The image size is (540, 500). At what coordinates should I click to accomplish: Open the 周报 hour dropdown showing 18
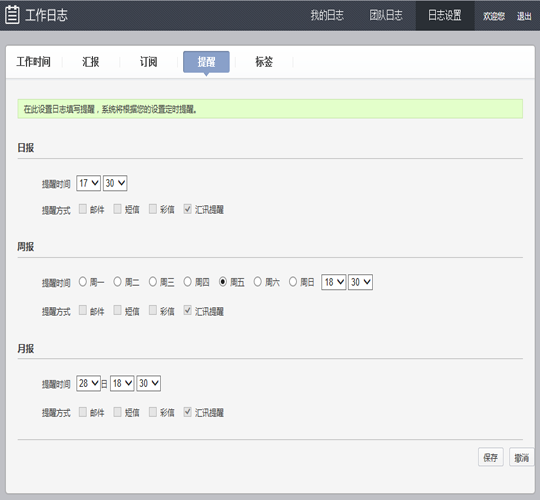pyautogui.click(x=333, y=282)
